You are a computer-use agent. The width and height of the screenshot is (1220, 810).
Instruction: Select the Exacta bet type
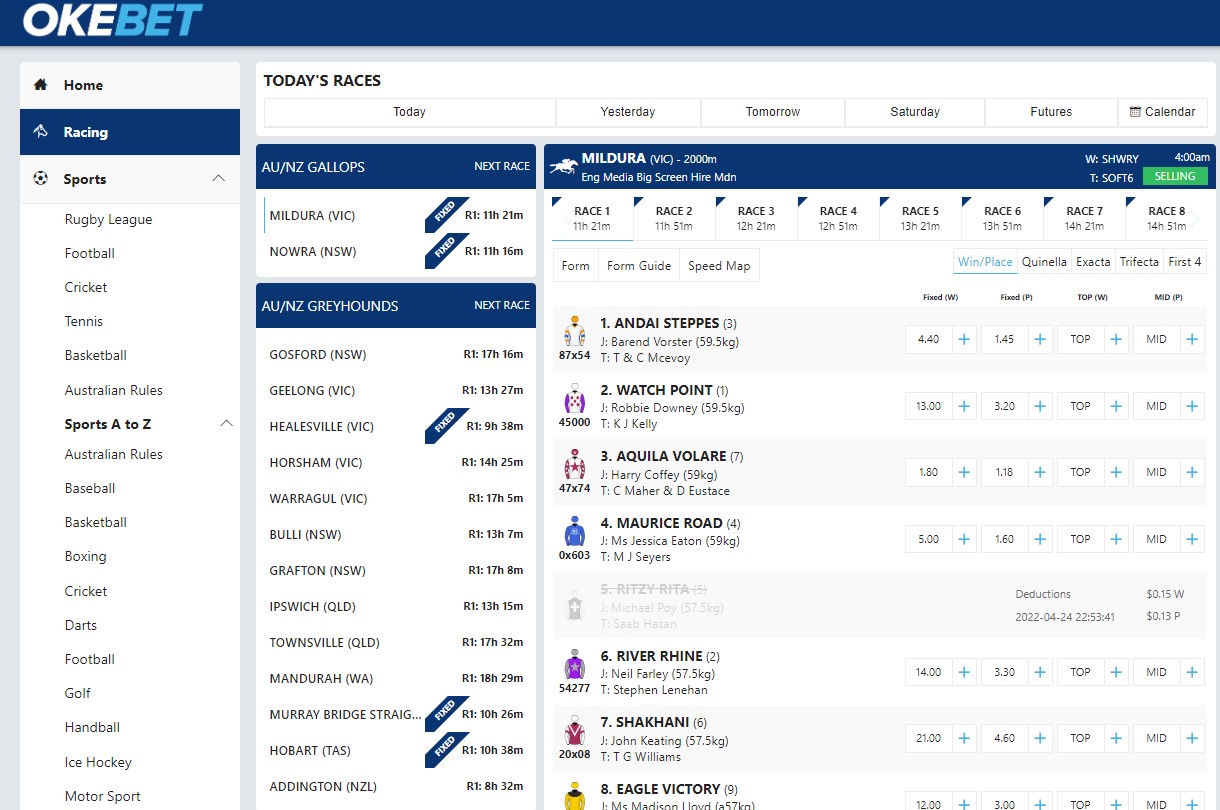click(1093, 262)
